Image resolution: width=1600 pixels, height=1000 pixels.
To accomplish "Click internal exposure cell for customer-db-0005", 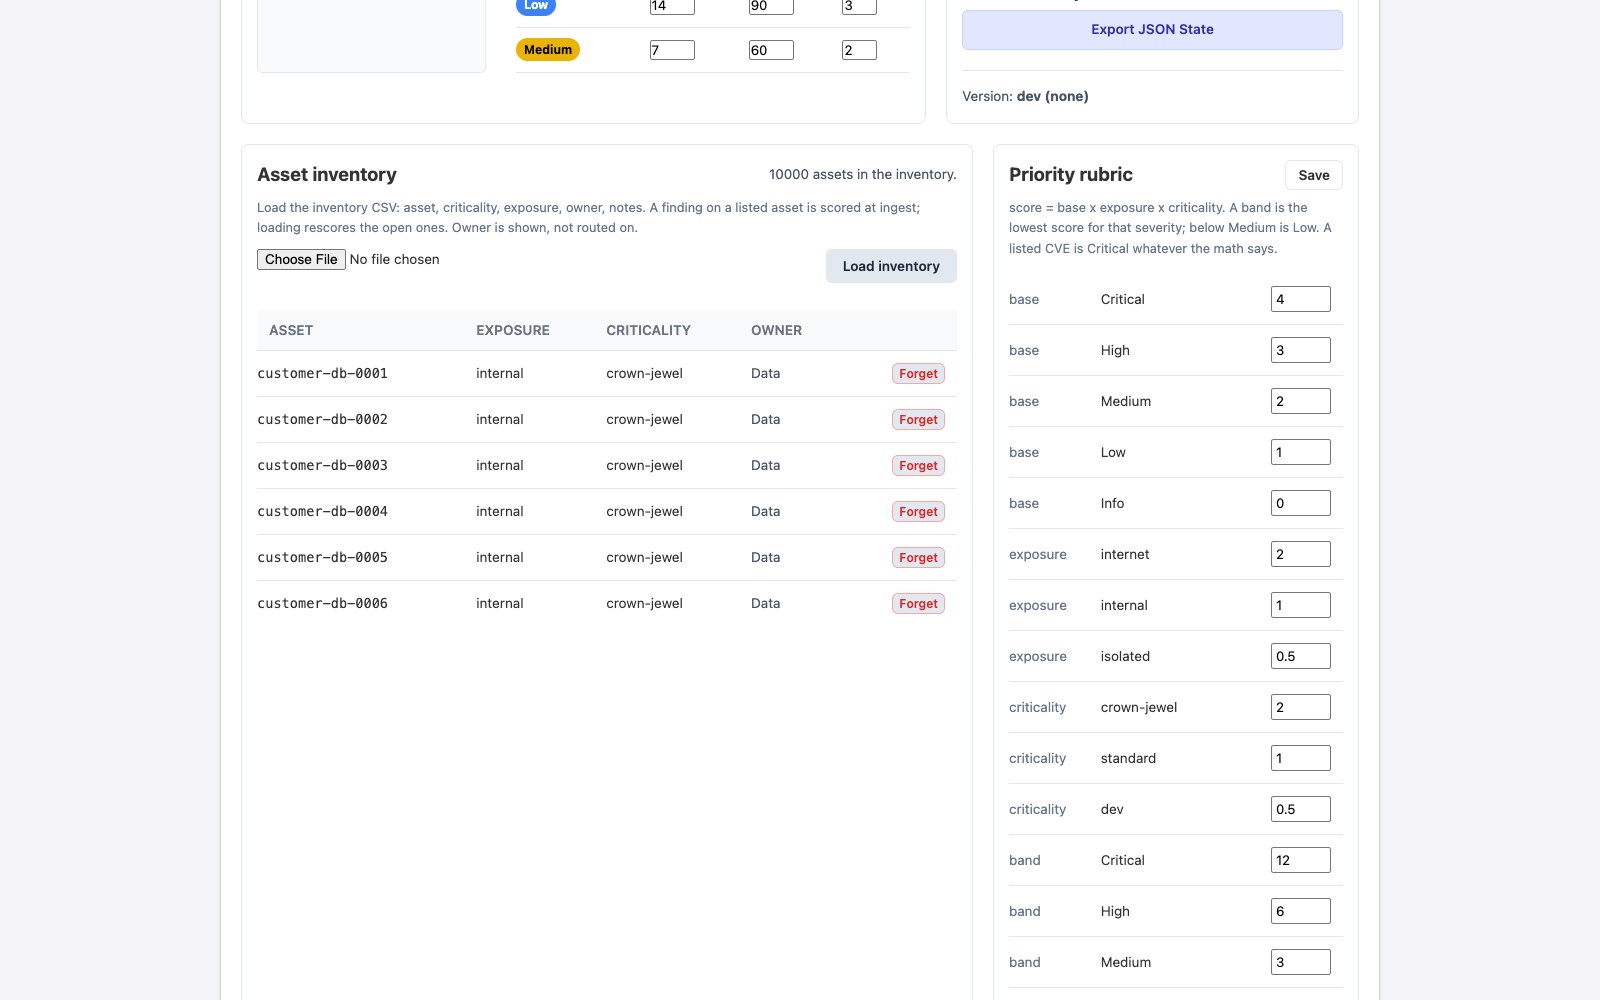I will tap(500, 558).
